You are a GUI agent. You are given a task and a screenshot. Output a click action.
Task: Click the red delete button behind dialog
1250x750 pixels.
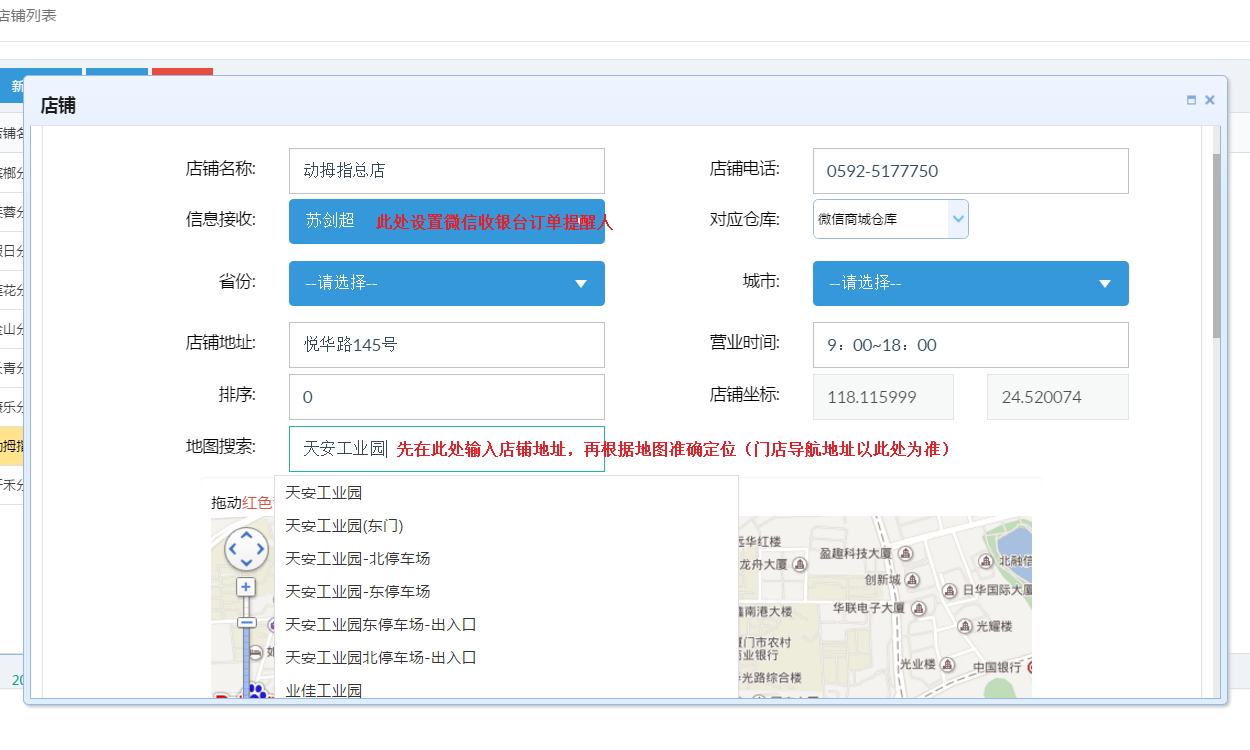(x=182, y=72)
